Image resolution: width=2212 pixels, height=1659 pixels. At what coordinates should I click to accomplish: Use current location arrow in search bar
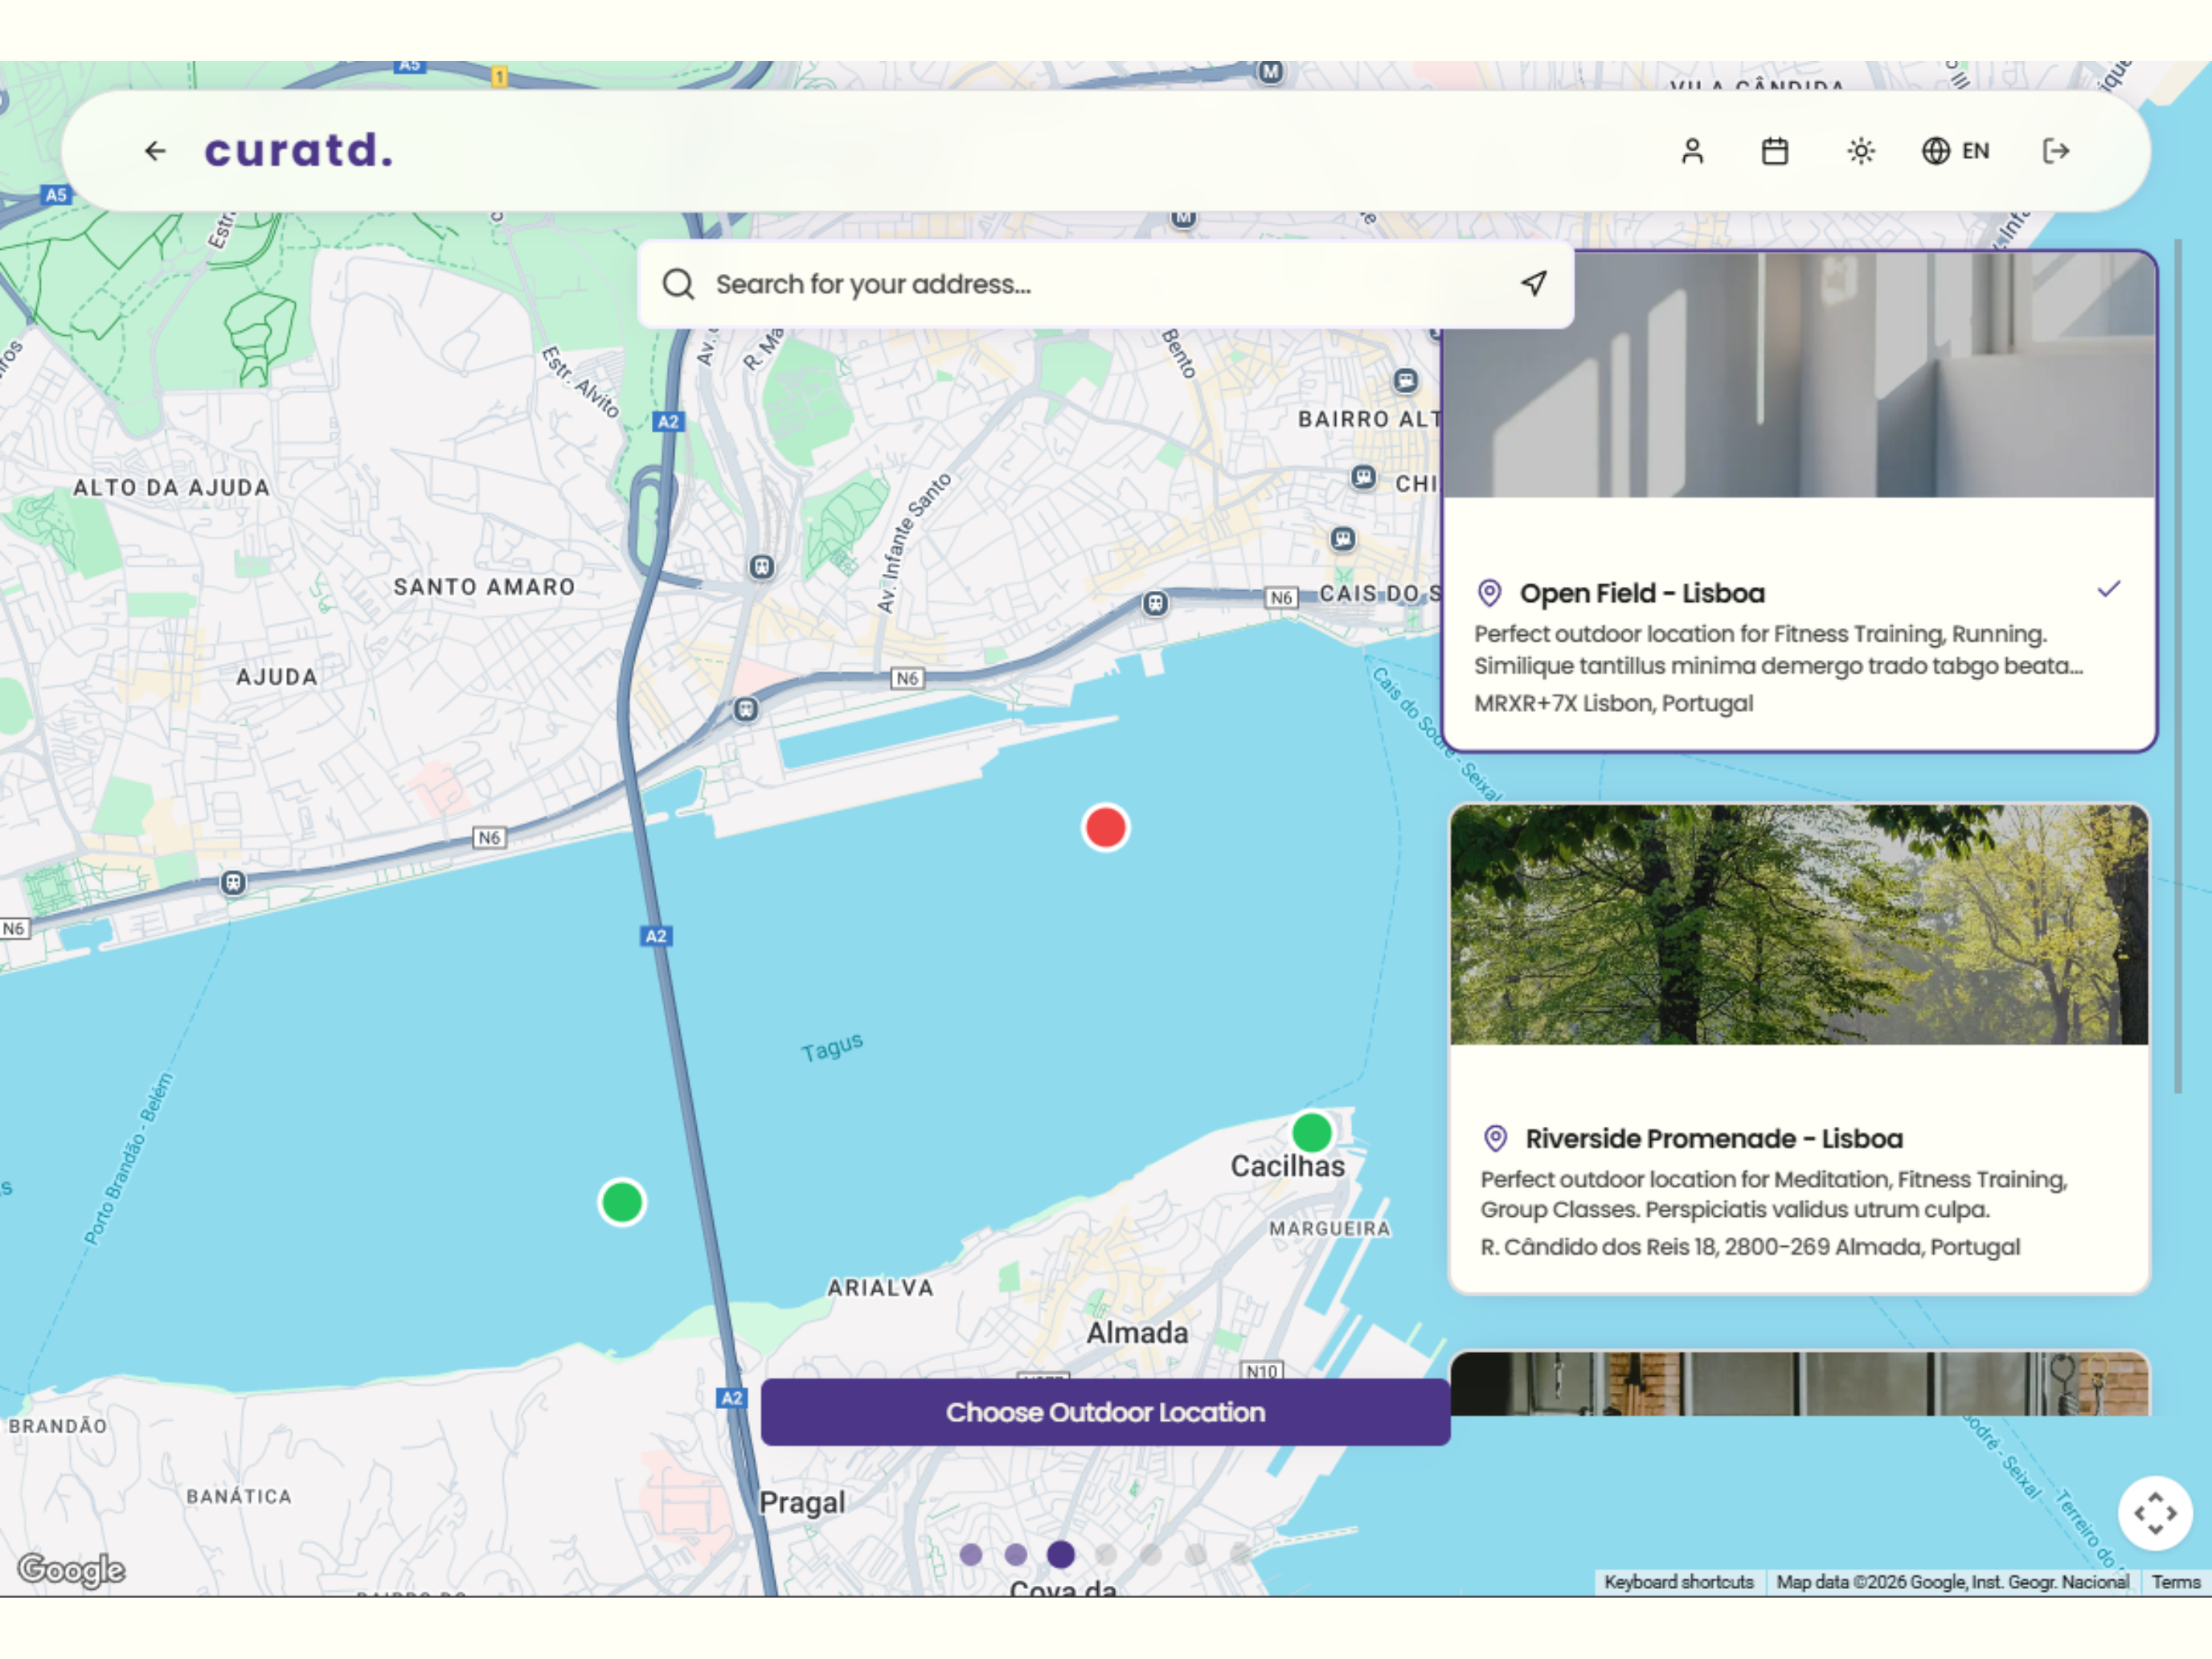(1534, 283)
